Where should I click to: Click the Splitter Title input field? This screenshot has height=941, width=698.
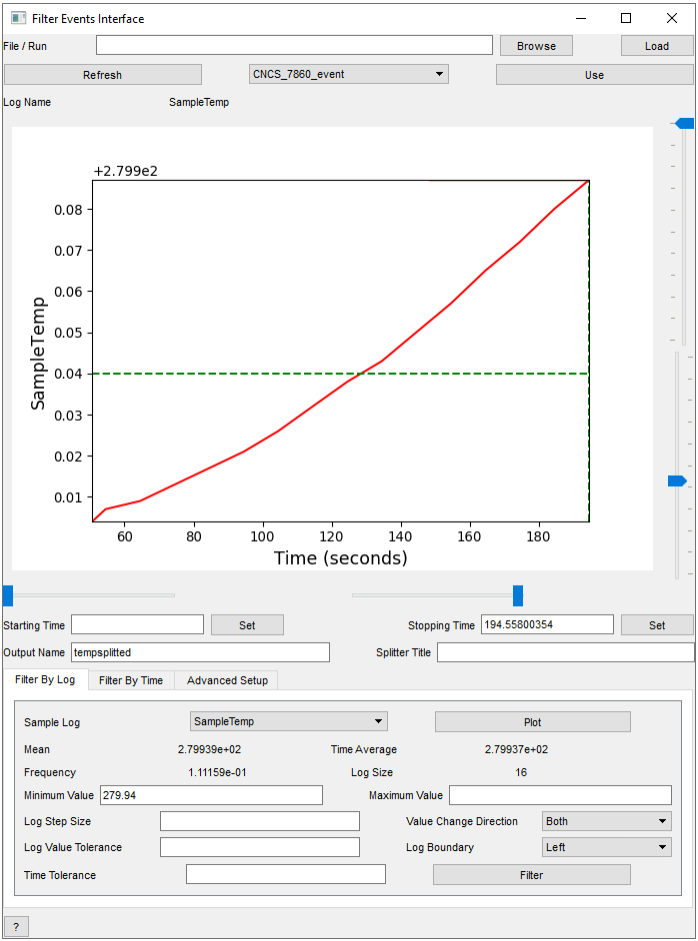tap(565, 652)
